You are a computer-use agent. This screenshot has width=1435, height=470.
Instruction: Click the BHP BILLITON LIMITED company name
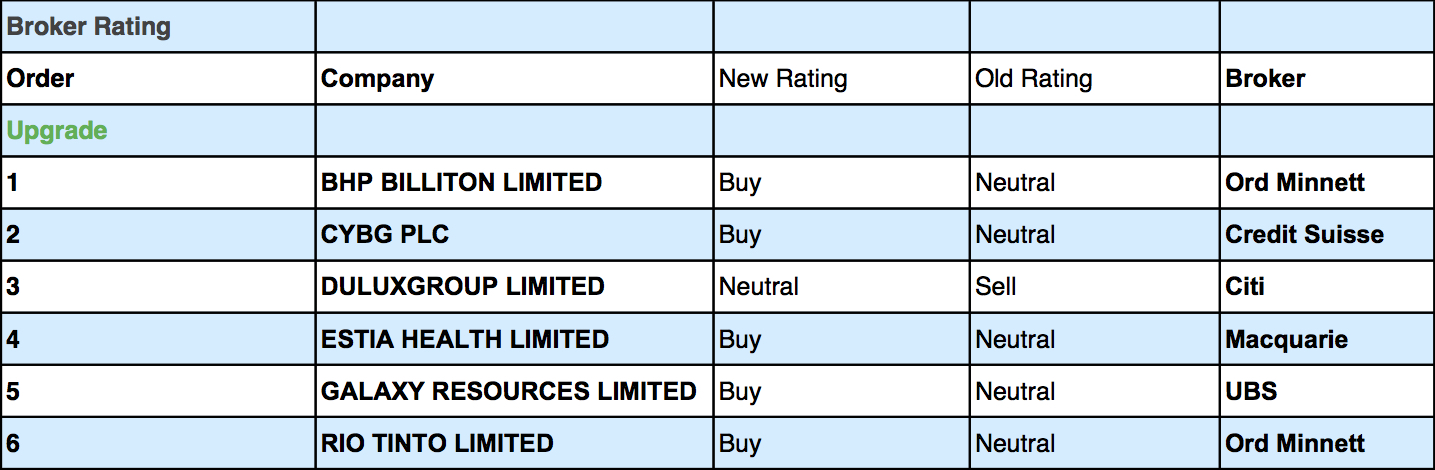[x=461, y=183]
